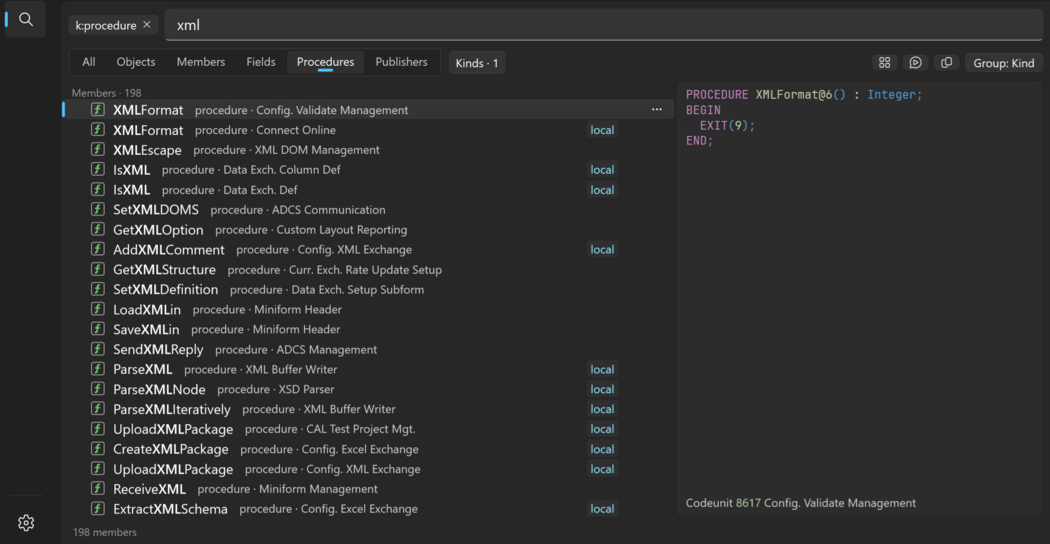Select IsXML in Data Exch. Column Def

370,170
